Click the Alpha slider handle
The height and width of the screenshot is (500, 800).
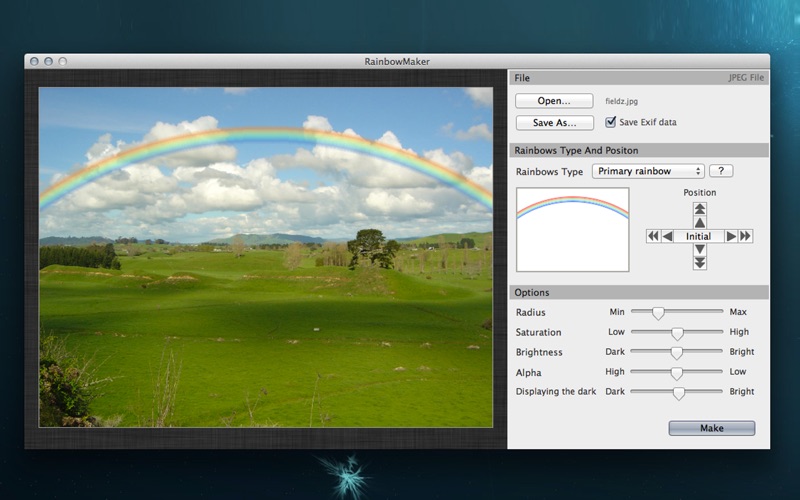pos(677,373)
